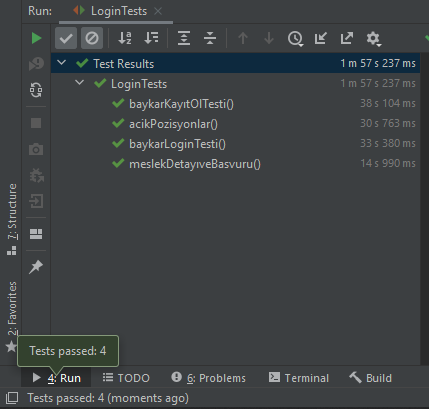Viewport: 429px width, 409px height.
Task: Pin the run tab
Action: click(36, 267)
